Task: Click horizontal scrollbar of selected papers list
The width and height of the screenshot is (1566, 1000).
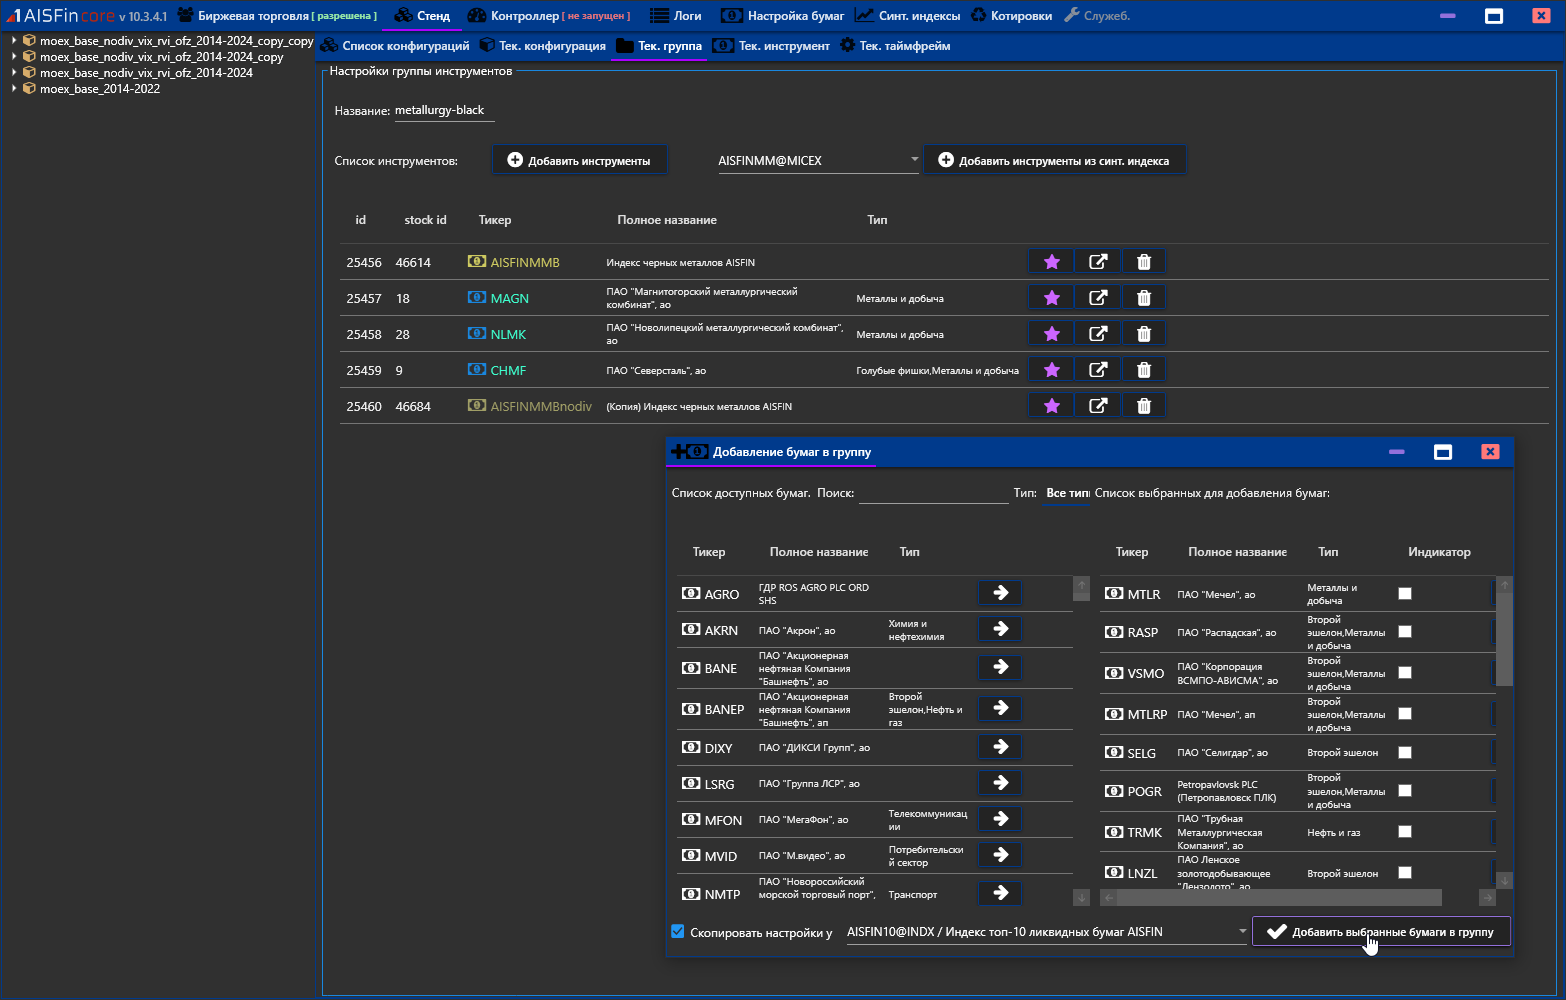Action: pyautogui.click(x=1279, y=898)
